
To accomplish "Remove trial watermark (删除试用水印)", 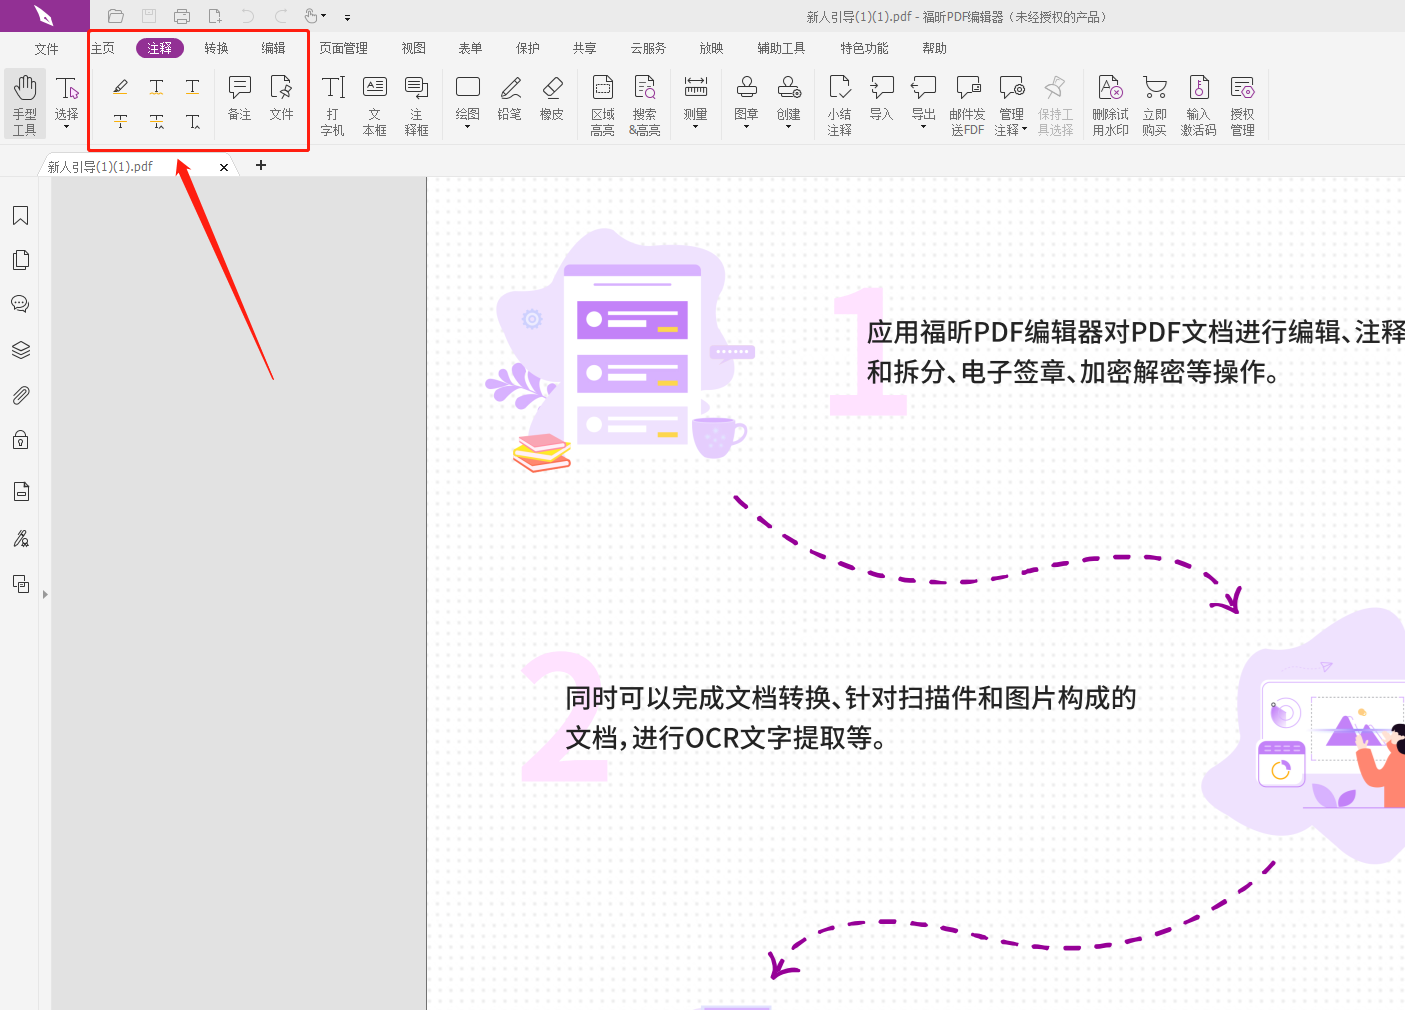I will [1110, 105].
